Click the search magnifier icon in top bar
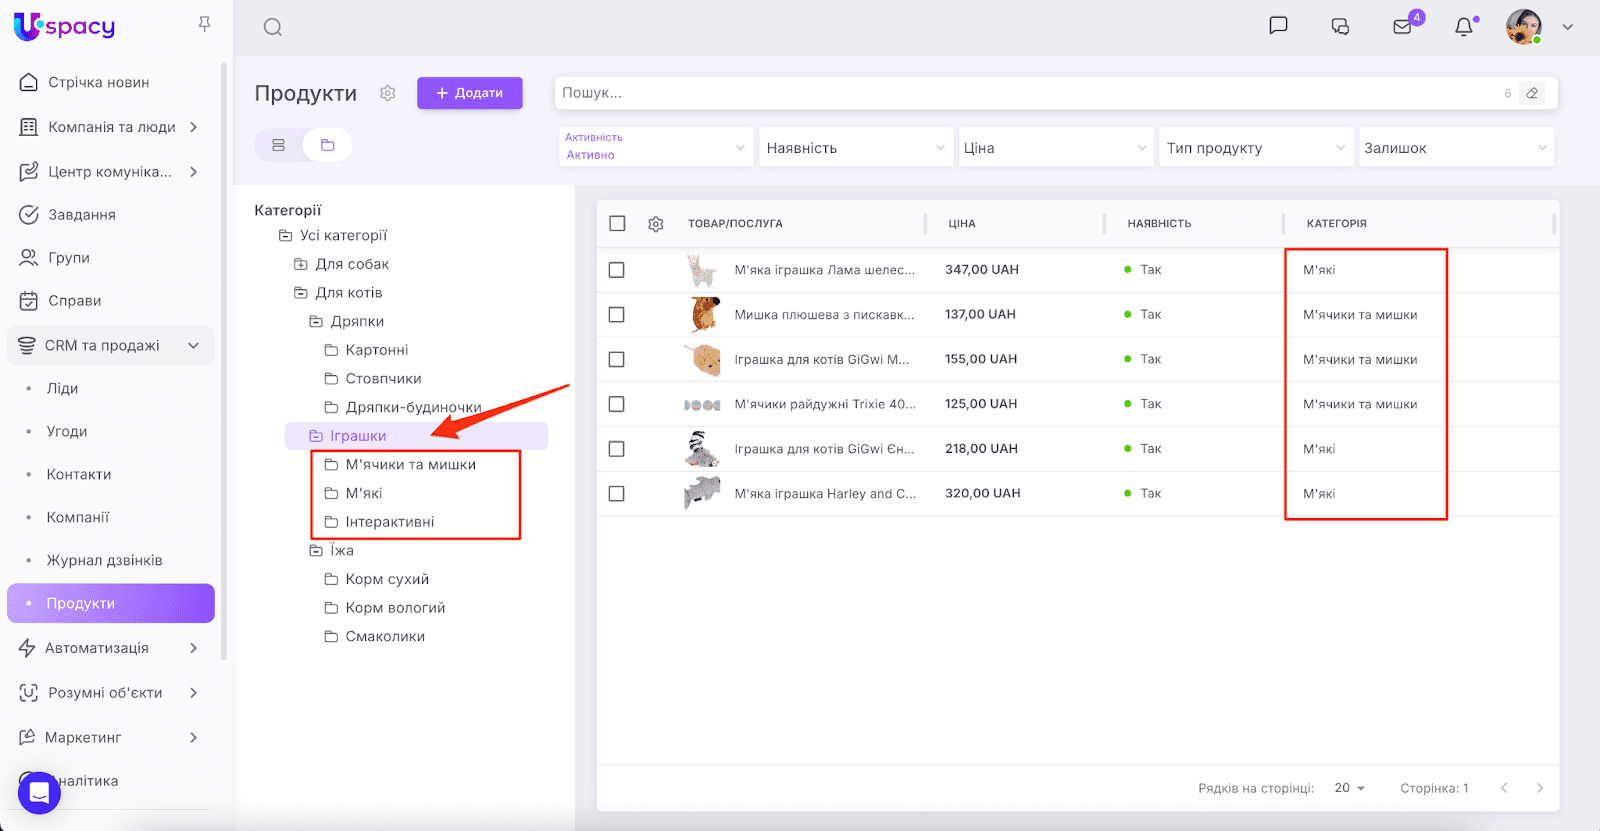Viewport: 1600px width, 831px height. tap(272, 27)
